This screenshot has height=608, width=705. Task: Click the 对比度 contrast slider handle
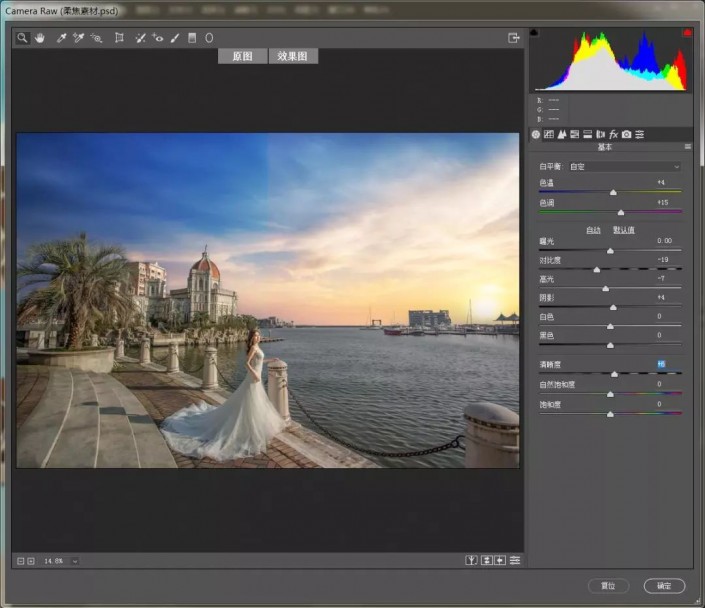[x=597, y=269]
